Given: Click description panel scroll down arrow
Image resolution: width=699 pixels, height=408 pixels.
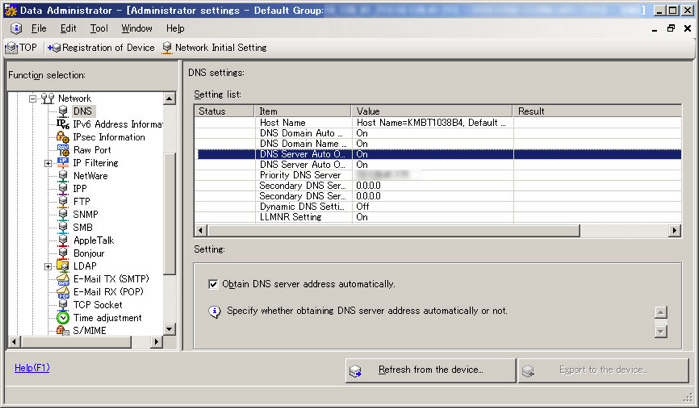Looking at the screenshot, I should tap(661, 332).
